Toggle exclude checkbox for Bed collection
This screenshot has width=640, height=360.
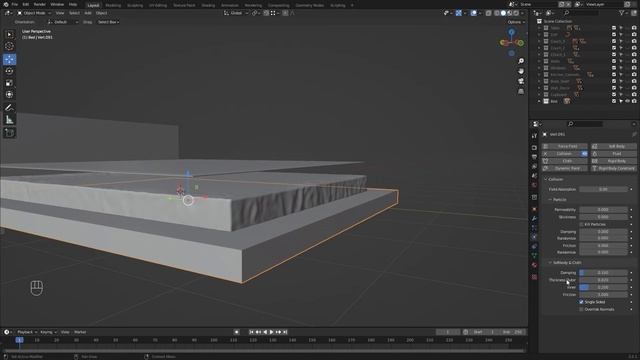[614, 101]
